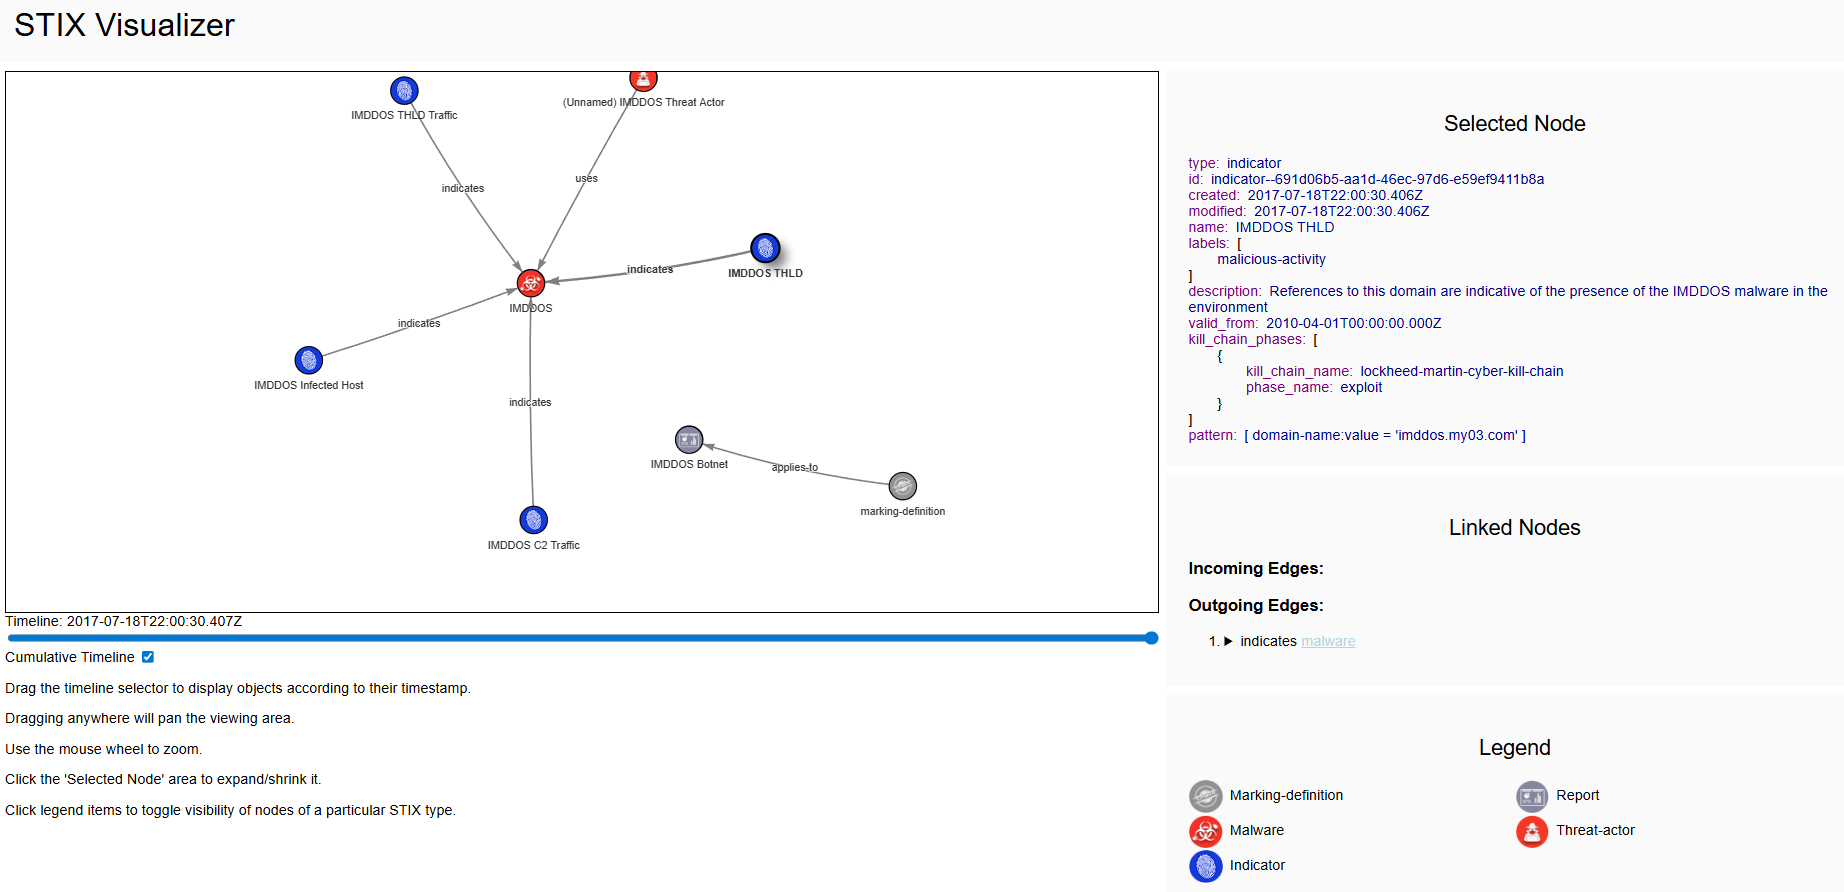Toggle Report nodes in legend
Screen dimensions: 1844x892
click(x=1577, y=795)
